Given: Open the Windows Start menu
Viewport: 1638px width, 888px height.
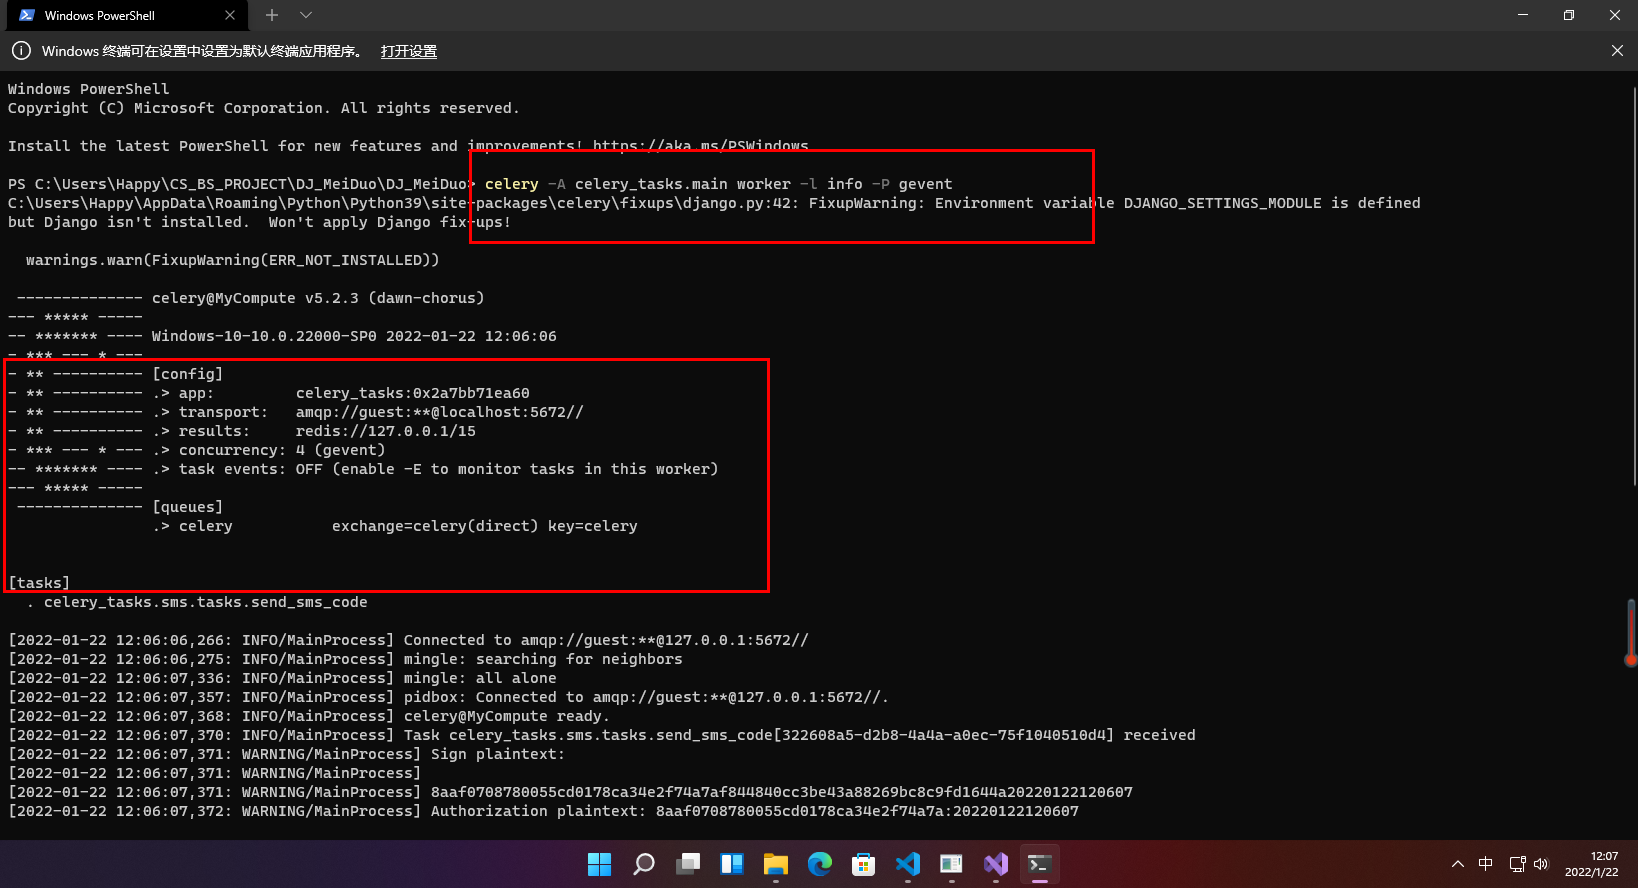Looking at the screenshot, I should pyautogui.click(x=600, y=864).
